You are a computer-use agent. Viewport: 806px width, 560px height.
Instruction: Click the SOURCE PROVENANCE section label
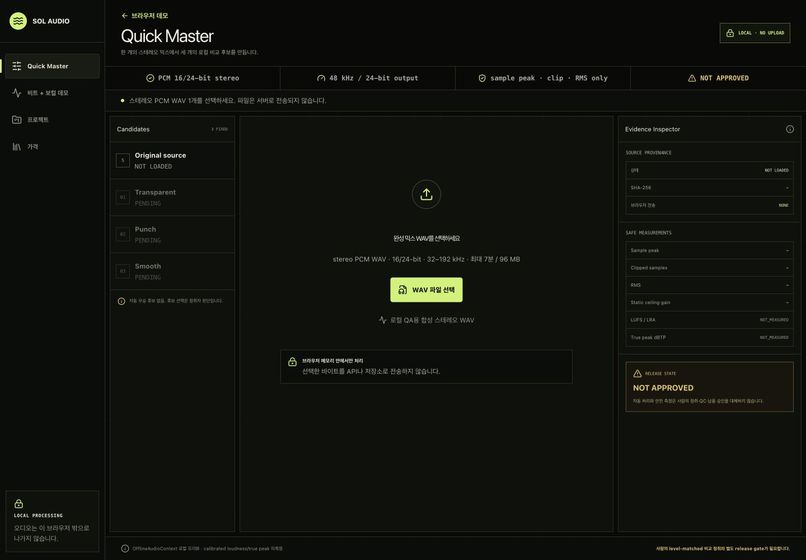pos(648,153)
